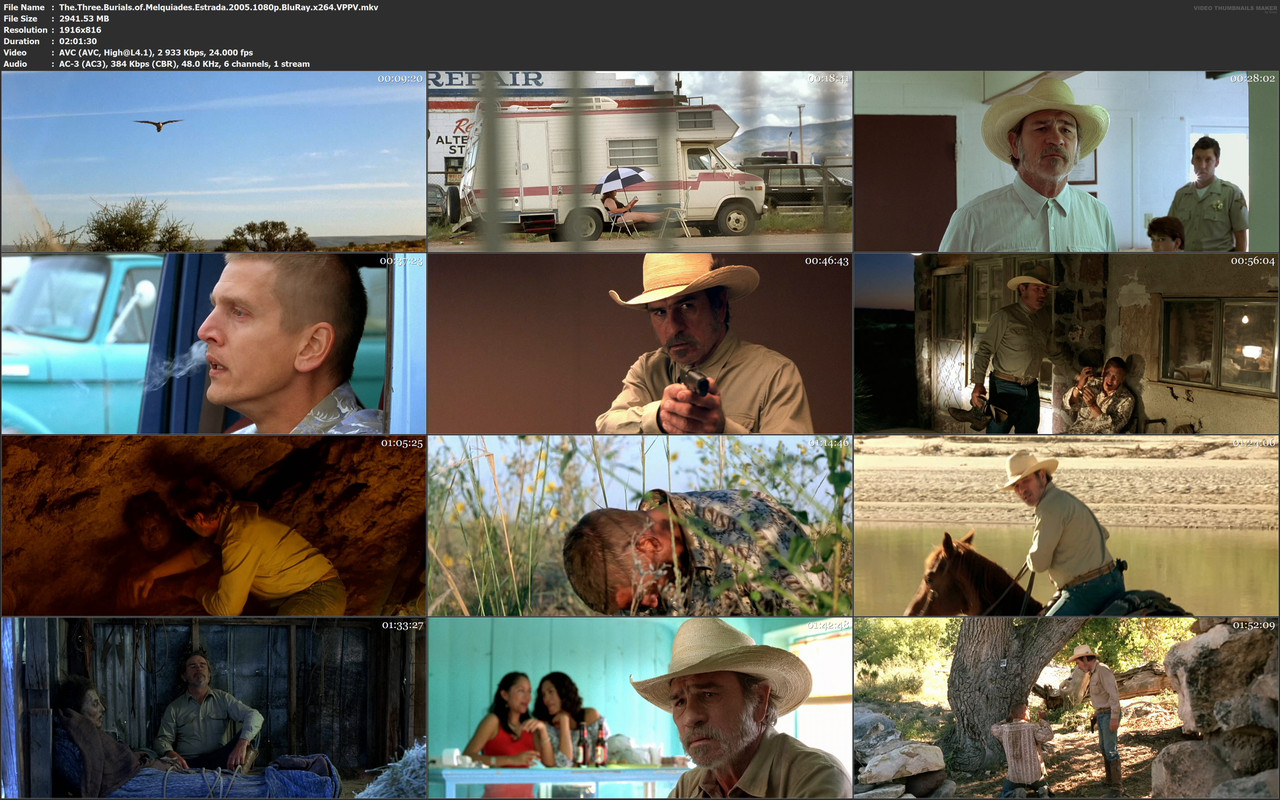
Task: Click the 01:52:09 timestamp
Action: coord(1252,624)
